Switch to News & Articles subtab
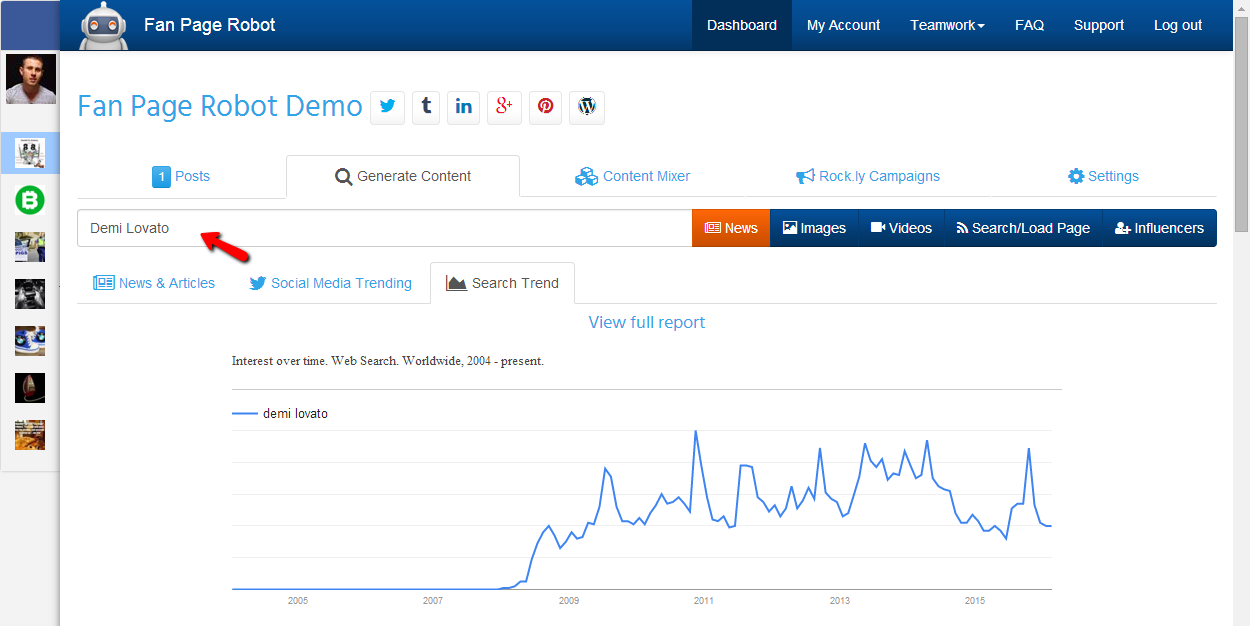 click(x=154, y=283)
